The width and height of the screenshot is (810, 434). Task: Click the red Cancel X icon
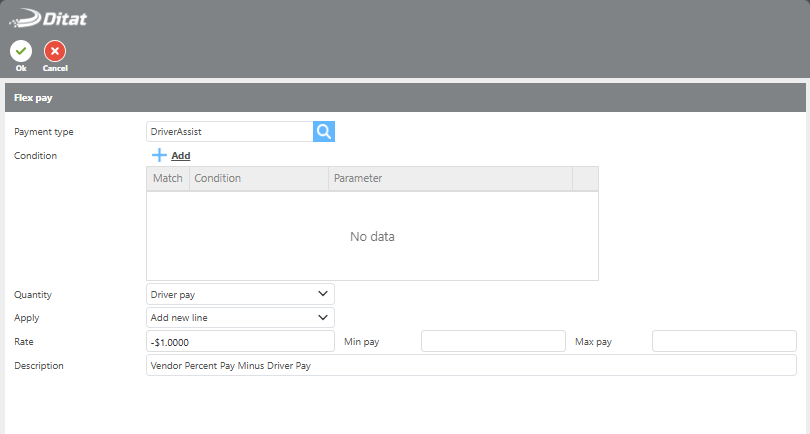(55, 51)
